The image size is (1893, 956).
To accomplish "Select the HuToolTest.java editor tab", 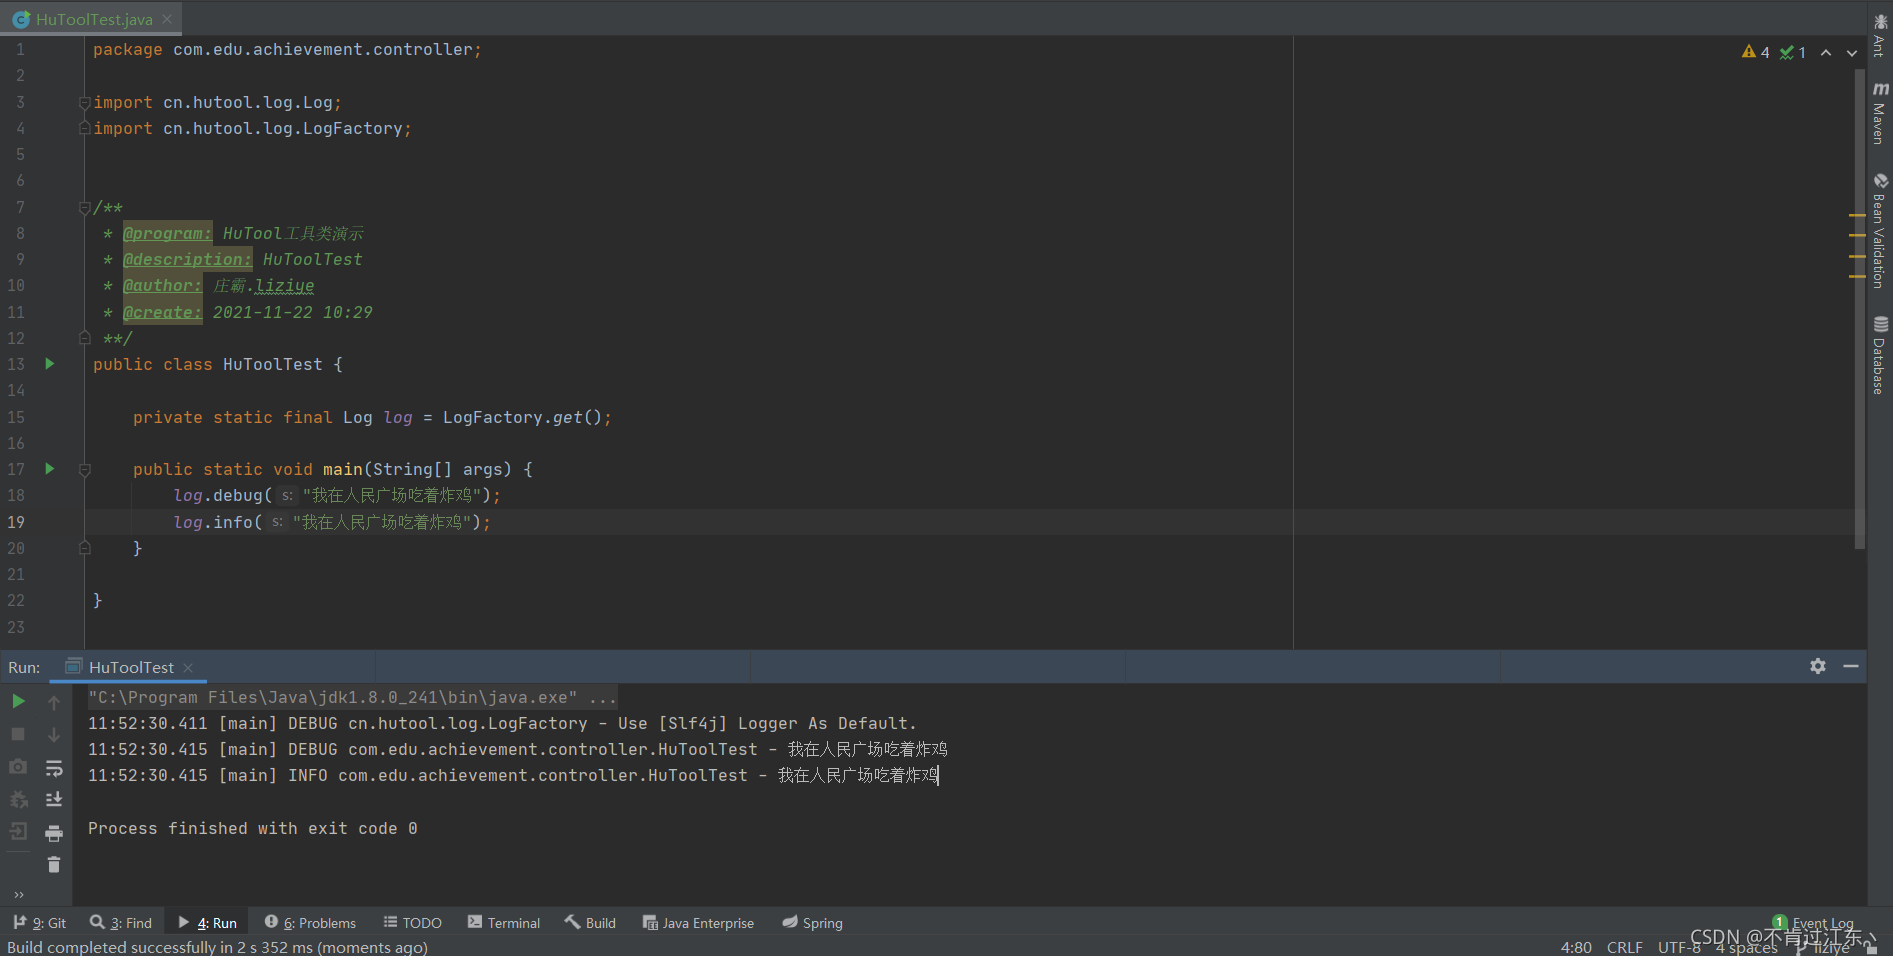I will [x=93, y=19].
